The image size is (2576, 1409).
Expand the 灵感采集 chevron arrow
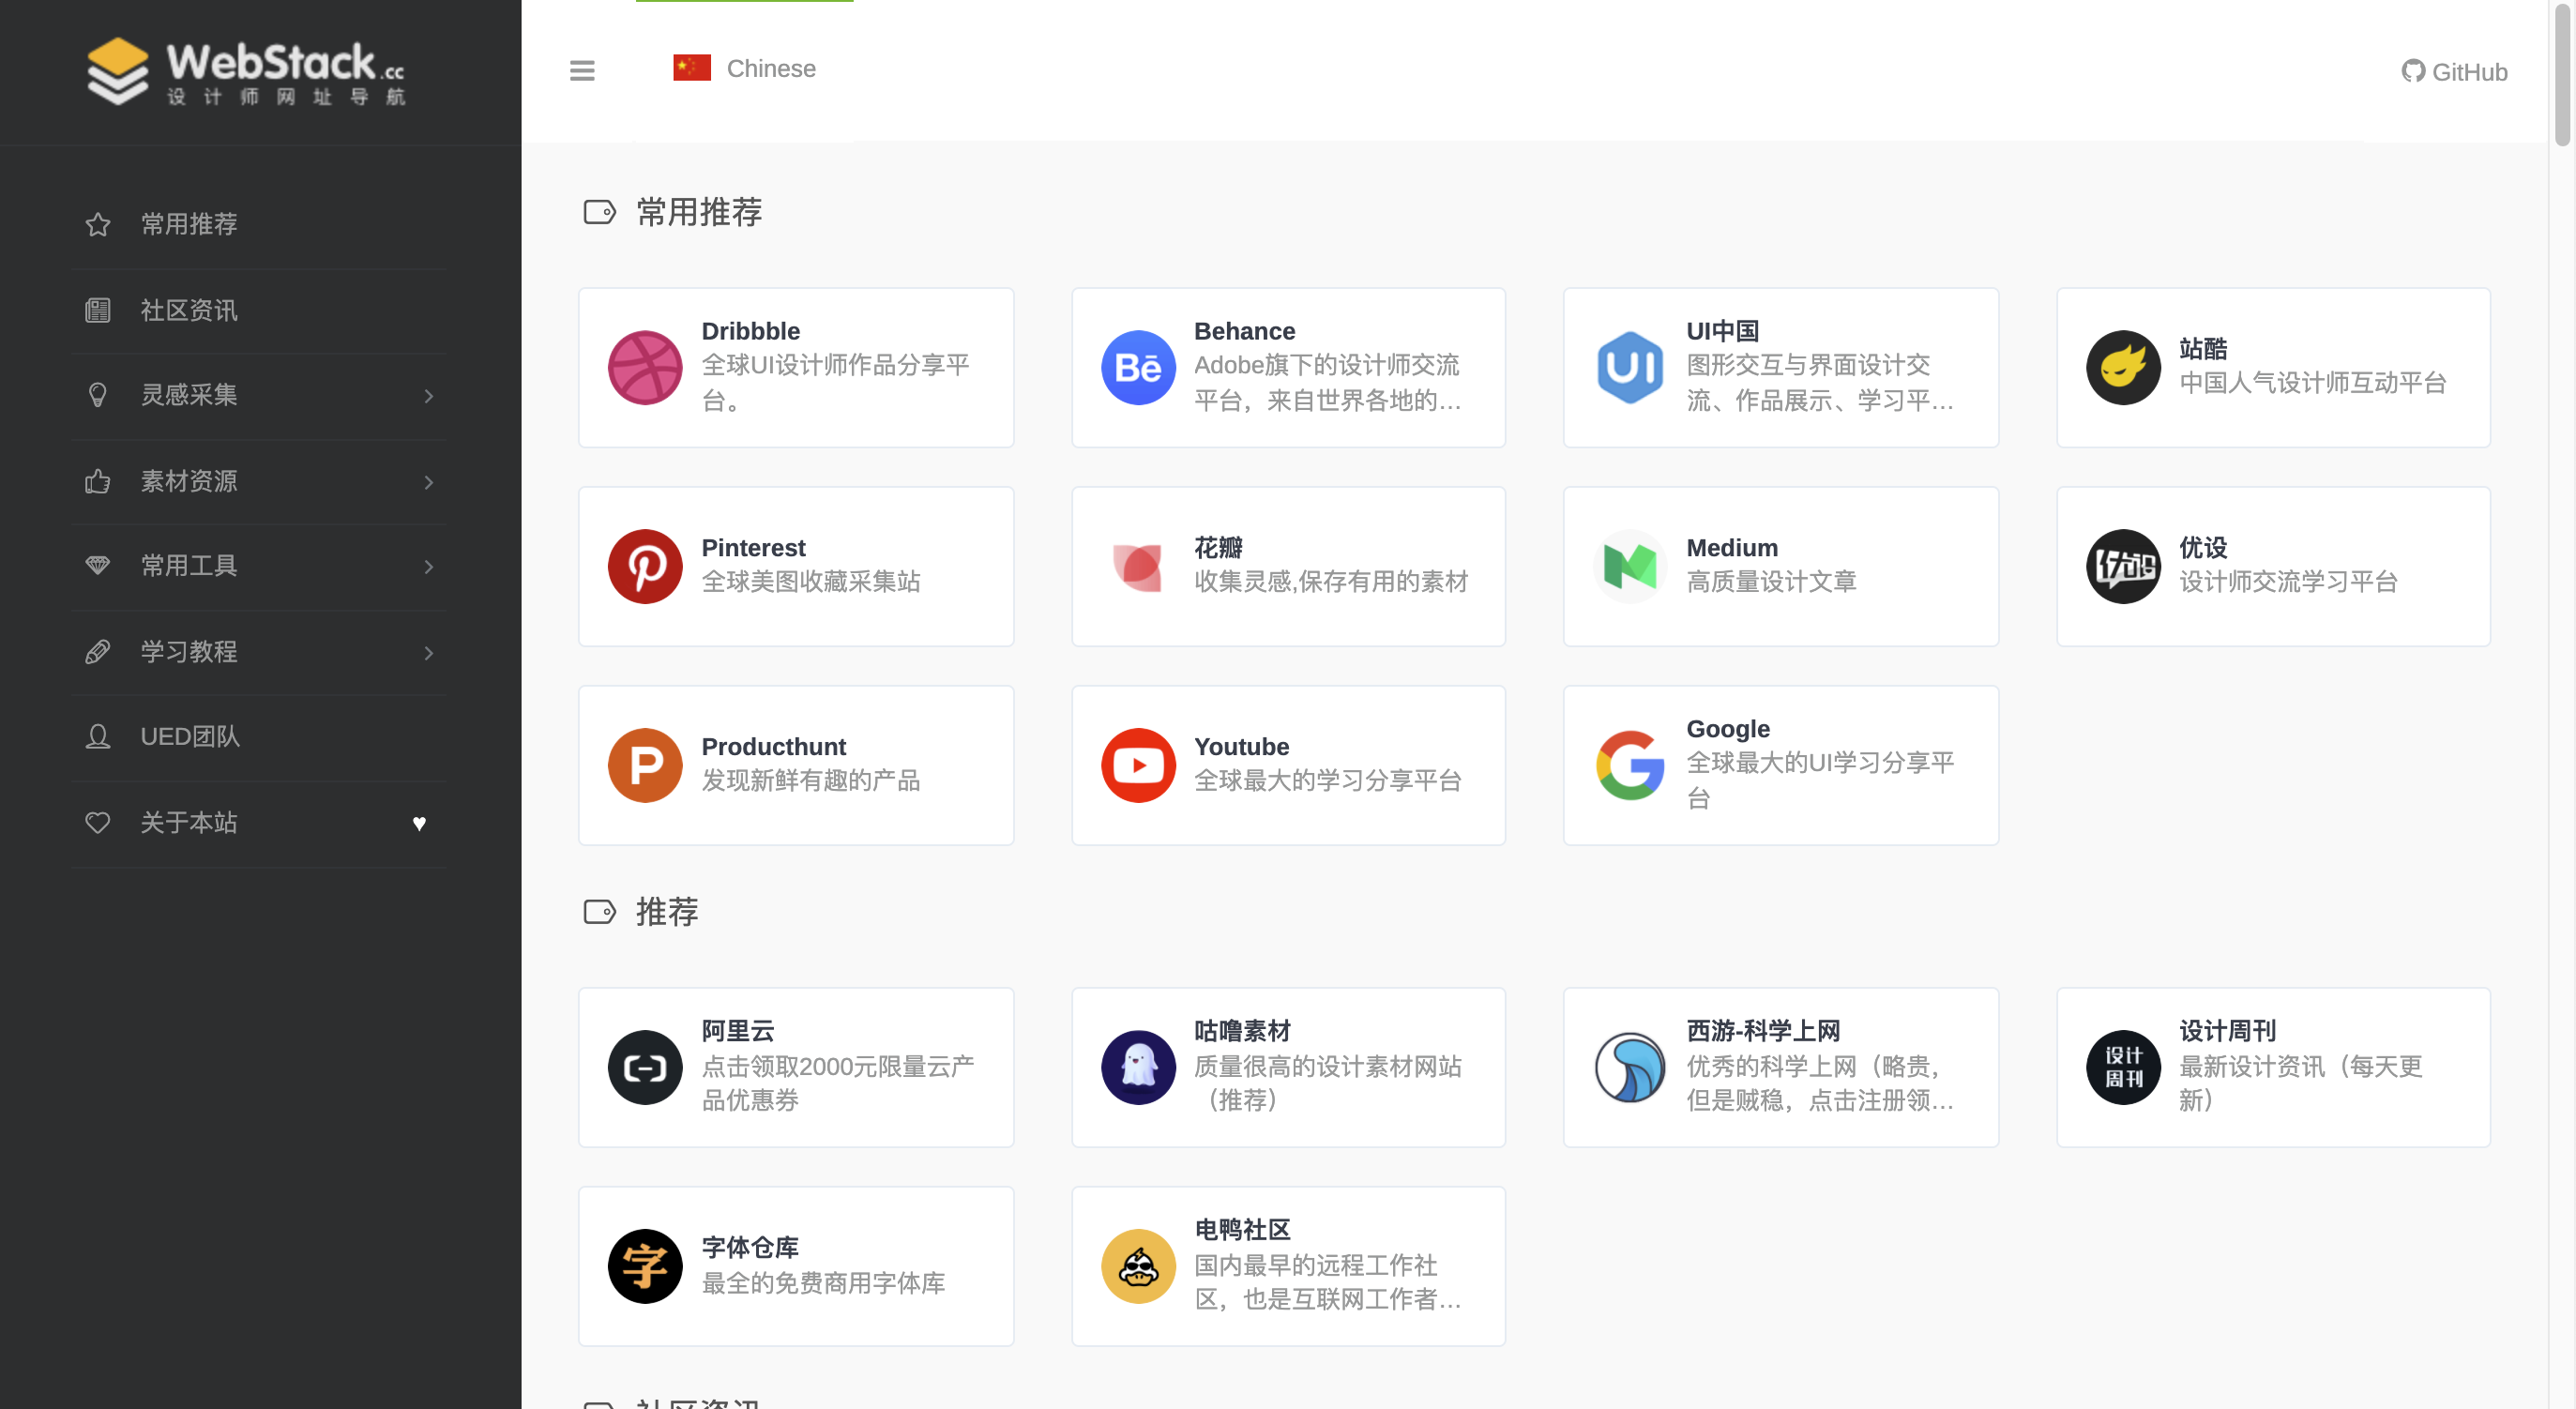[428, 396]
